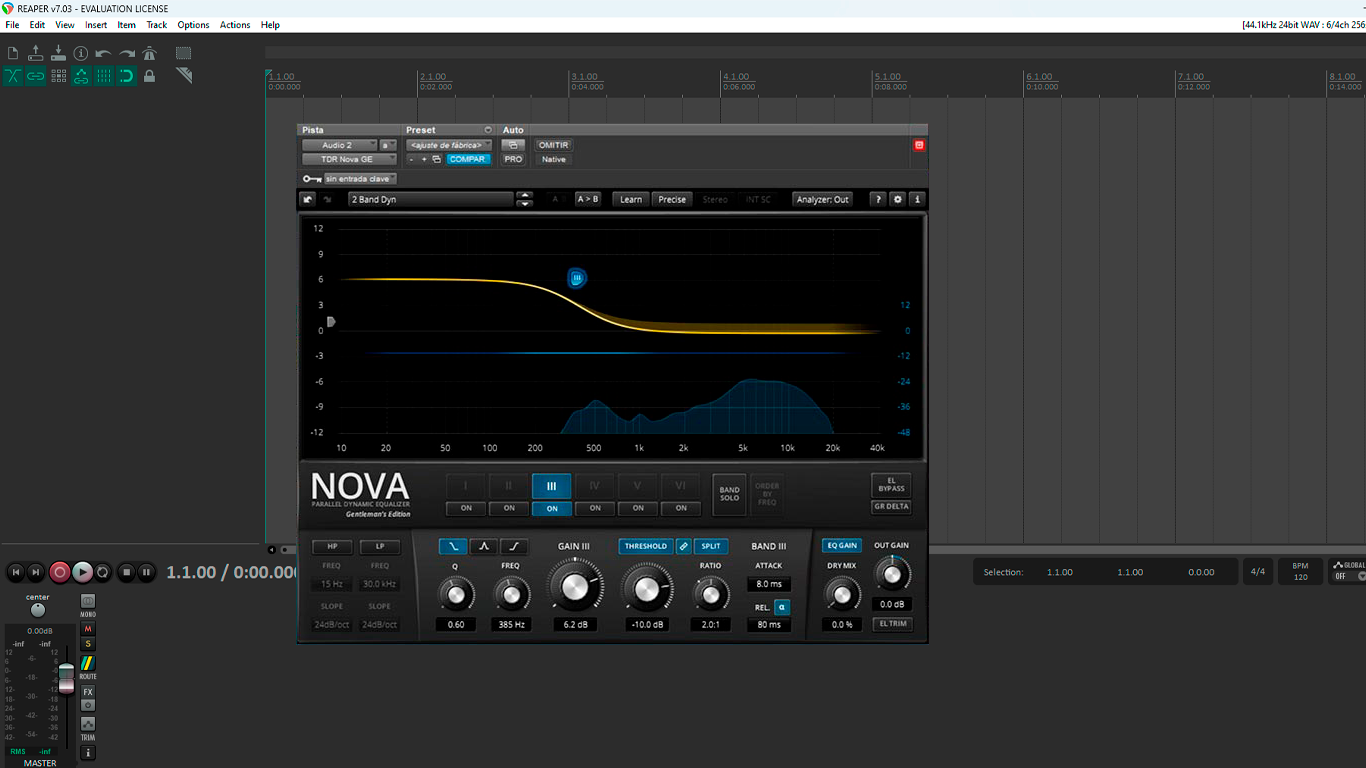Click the transport Record button

pos(60,572)
